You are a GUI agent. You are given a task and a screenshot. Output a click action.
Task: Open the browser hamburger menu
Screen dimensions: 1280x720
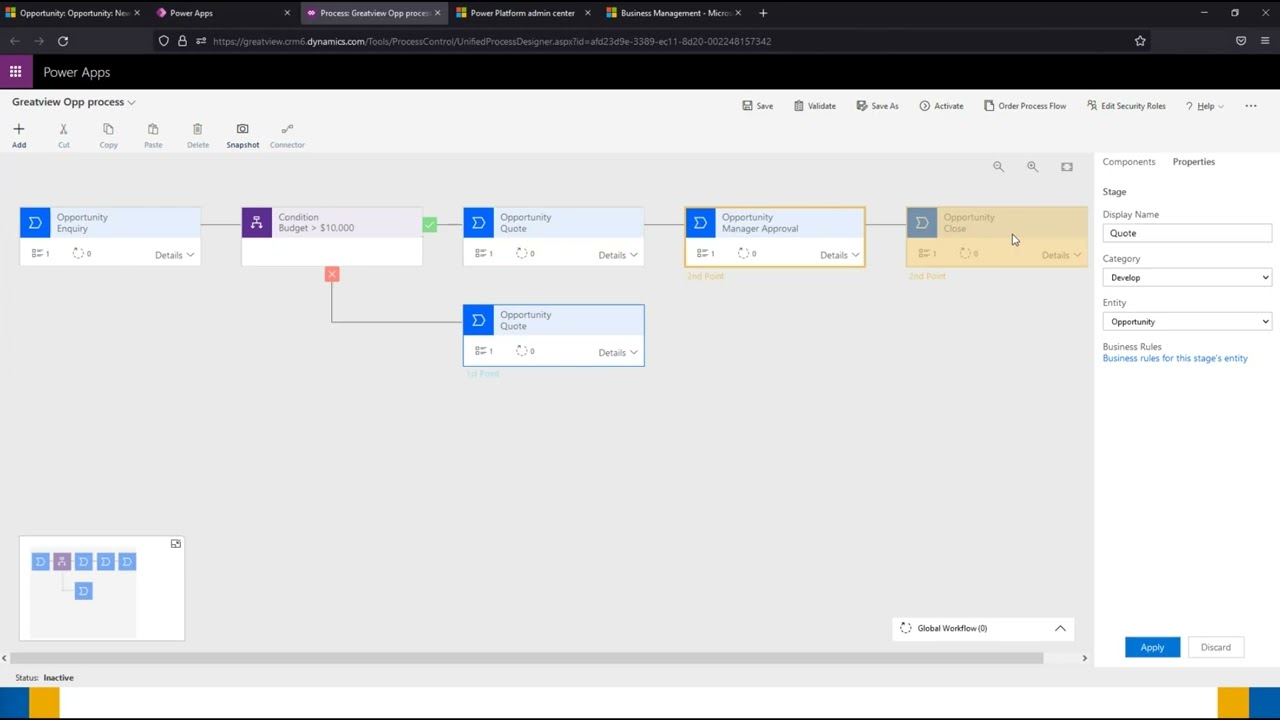[1265, 41]
